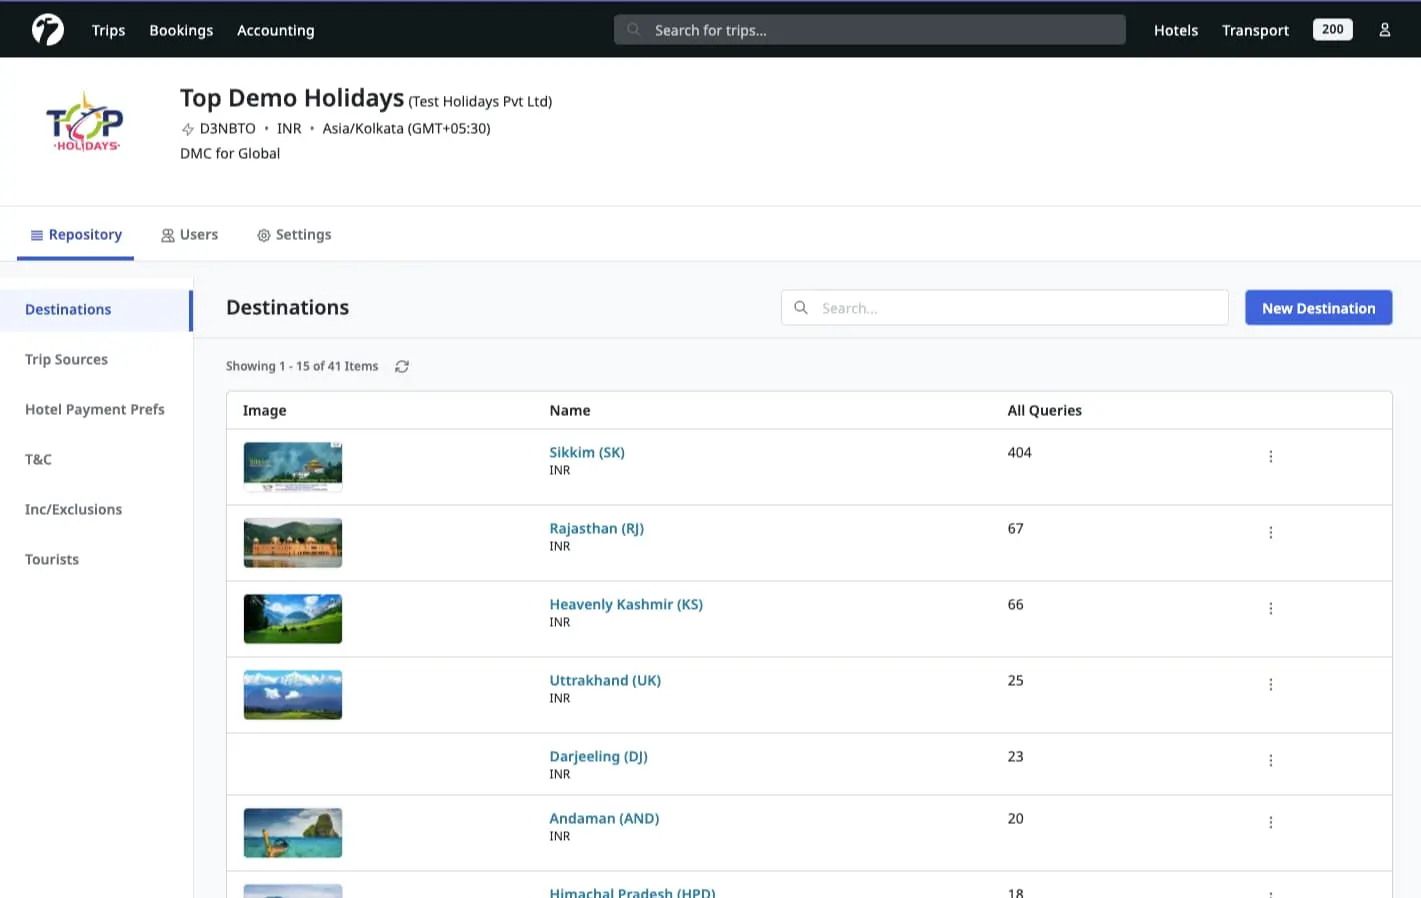Viewport: 1421px width, 898px height.
Task: Click the All Queries column header
Action: pyautogui.click(x=1044, y=410)
